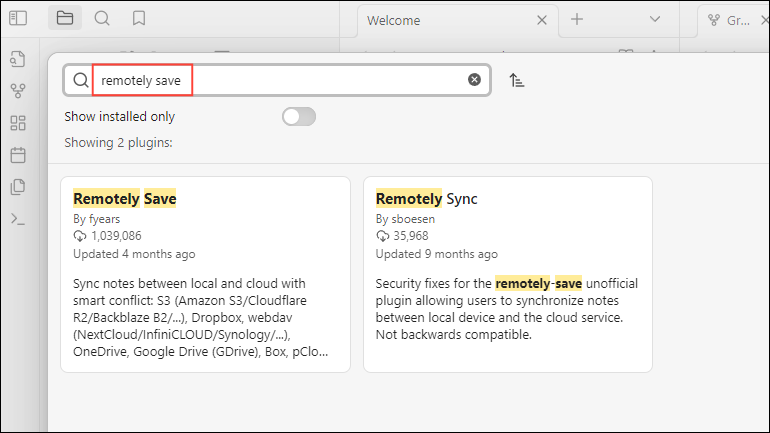Open the bookmarks icon

(x=139, y=19)
